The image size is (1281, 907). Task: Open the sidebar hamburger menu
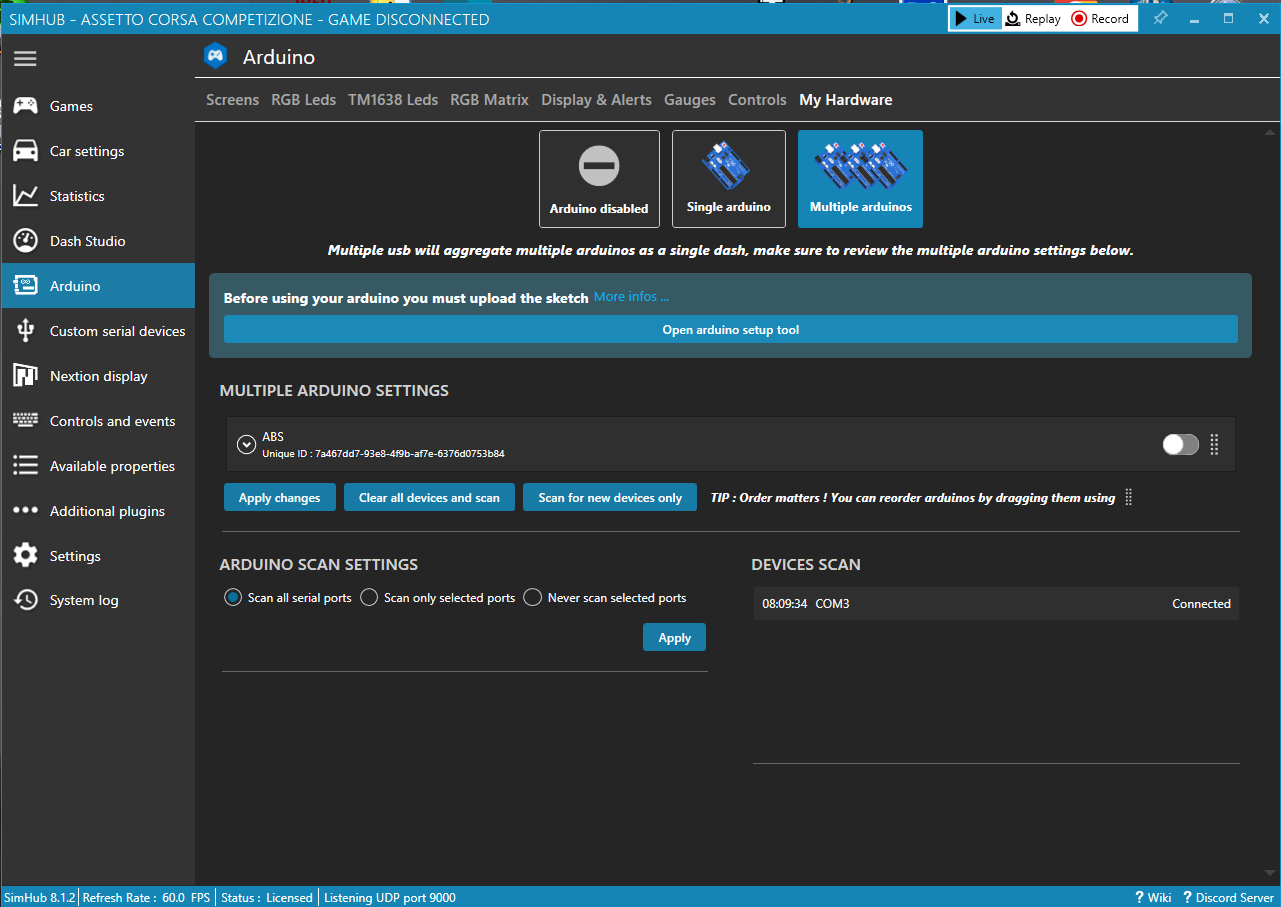tap(25, 58)
